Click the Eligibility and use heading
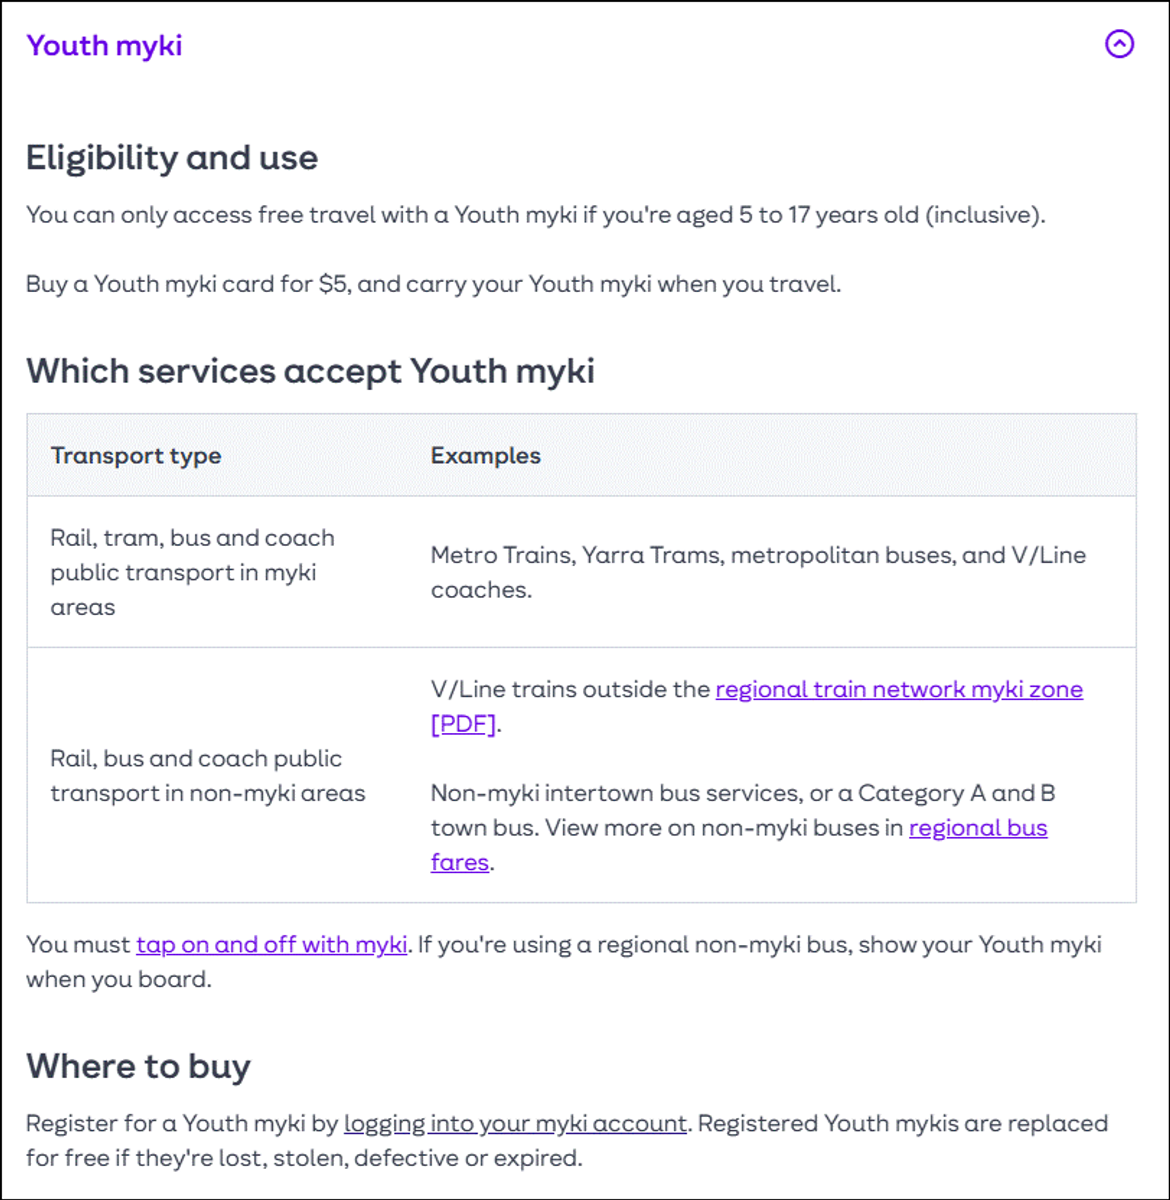 tap(172, 157)
